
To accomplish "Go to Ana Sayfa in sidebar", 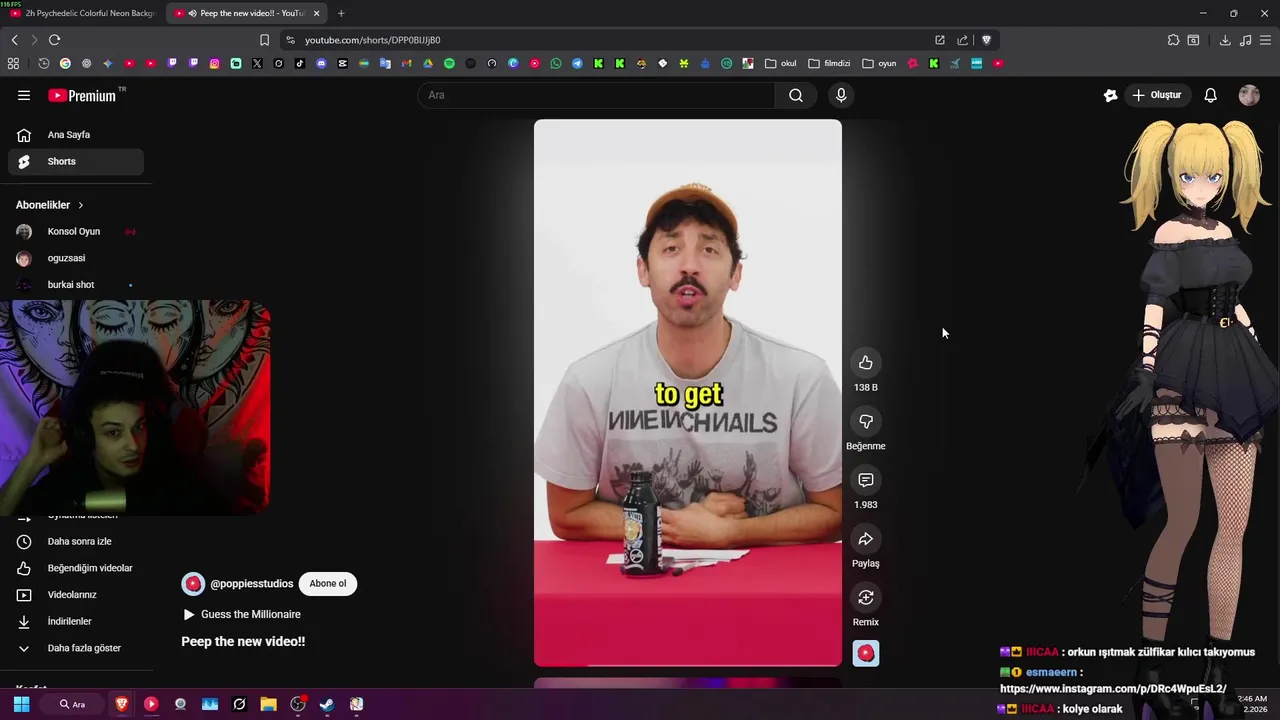I will [76, 135].
